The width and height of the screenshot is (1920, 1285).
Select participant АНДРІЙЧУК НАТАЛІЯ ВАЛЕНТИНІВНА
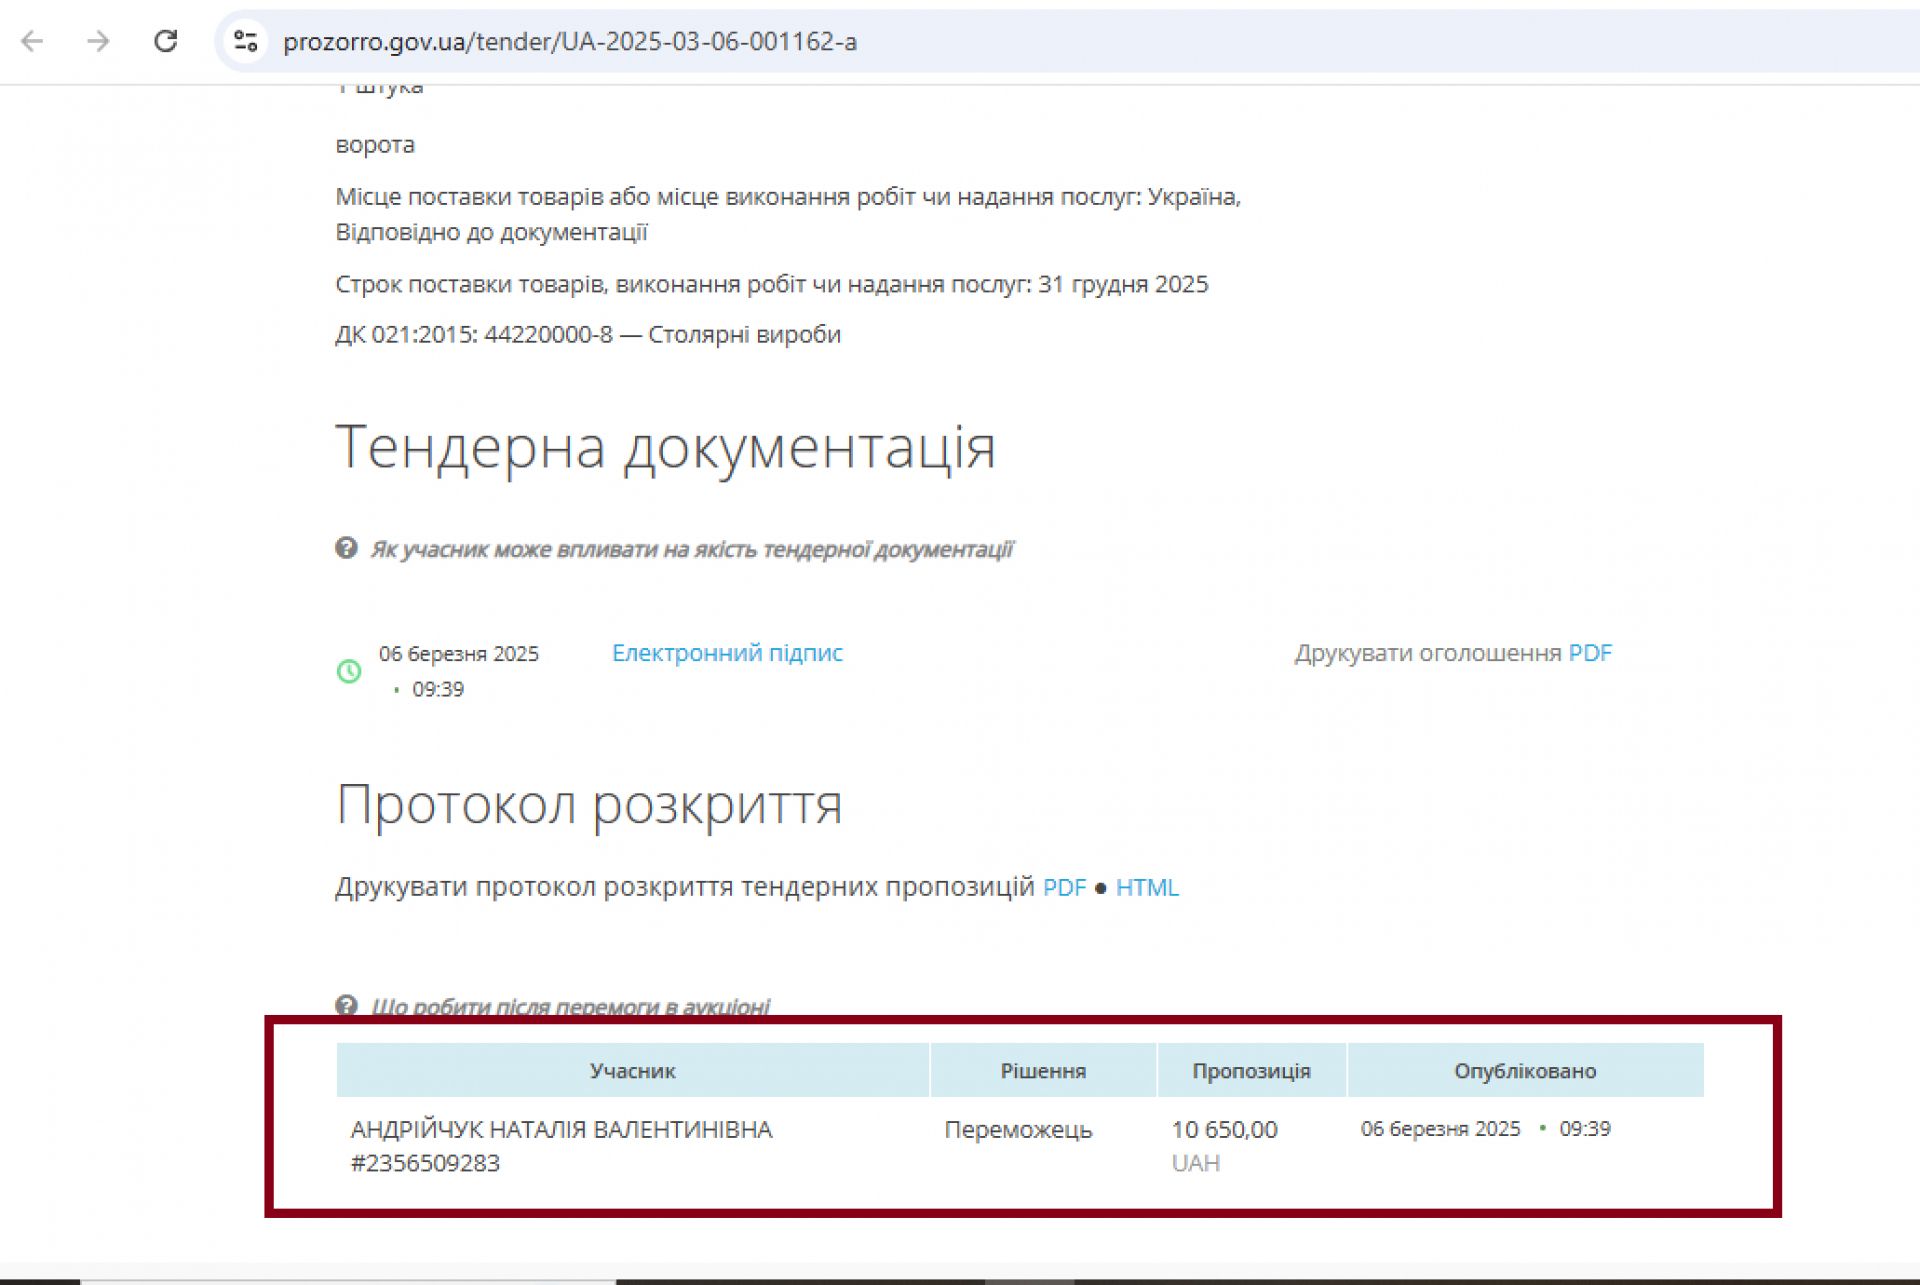pos(561,1130)
